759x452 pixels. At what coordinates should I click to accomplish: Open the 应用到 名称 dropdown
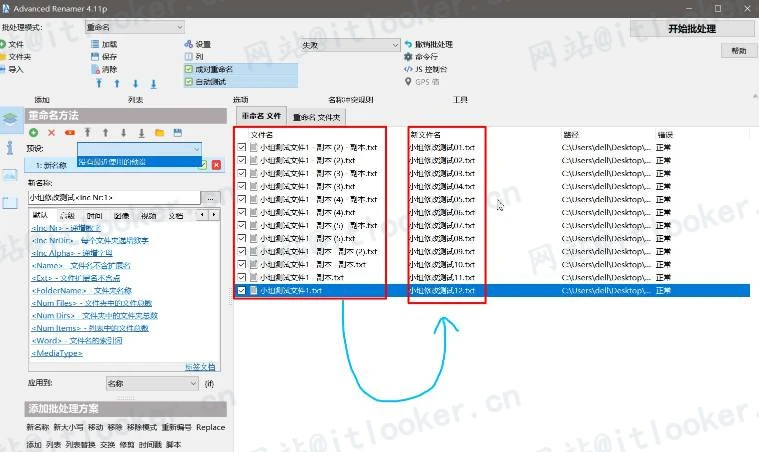pos(152,383)
